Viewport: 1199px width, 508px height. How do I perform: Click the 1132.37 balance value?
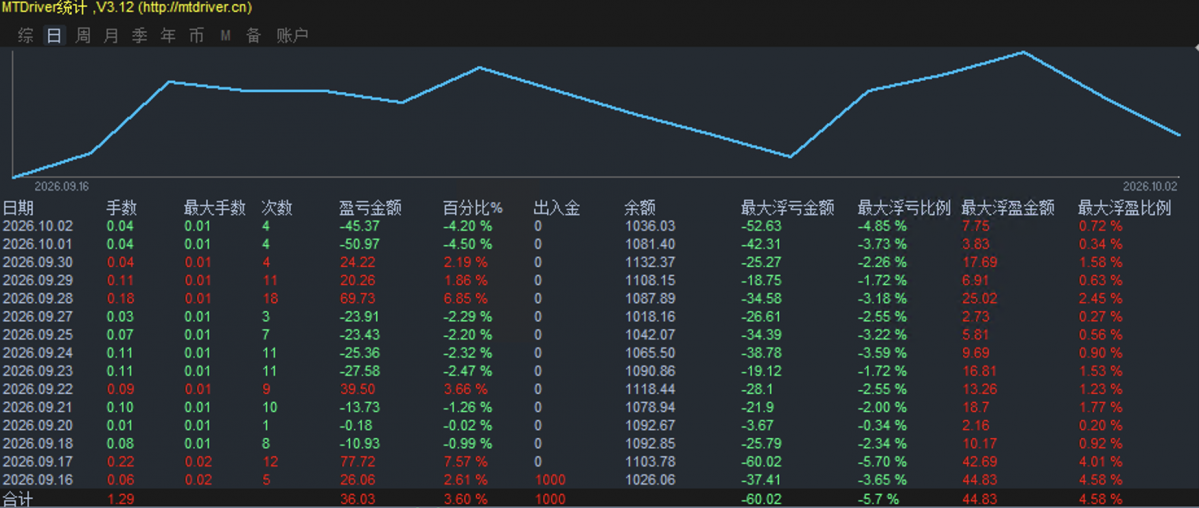pos(649,262)
